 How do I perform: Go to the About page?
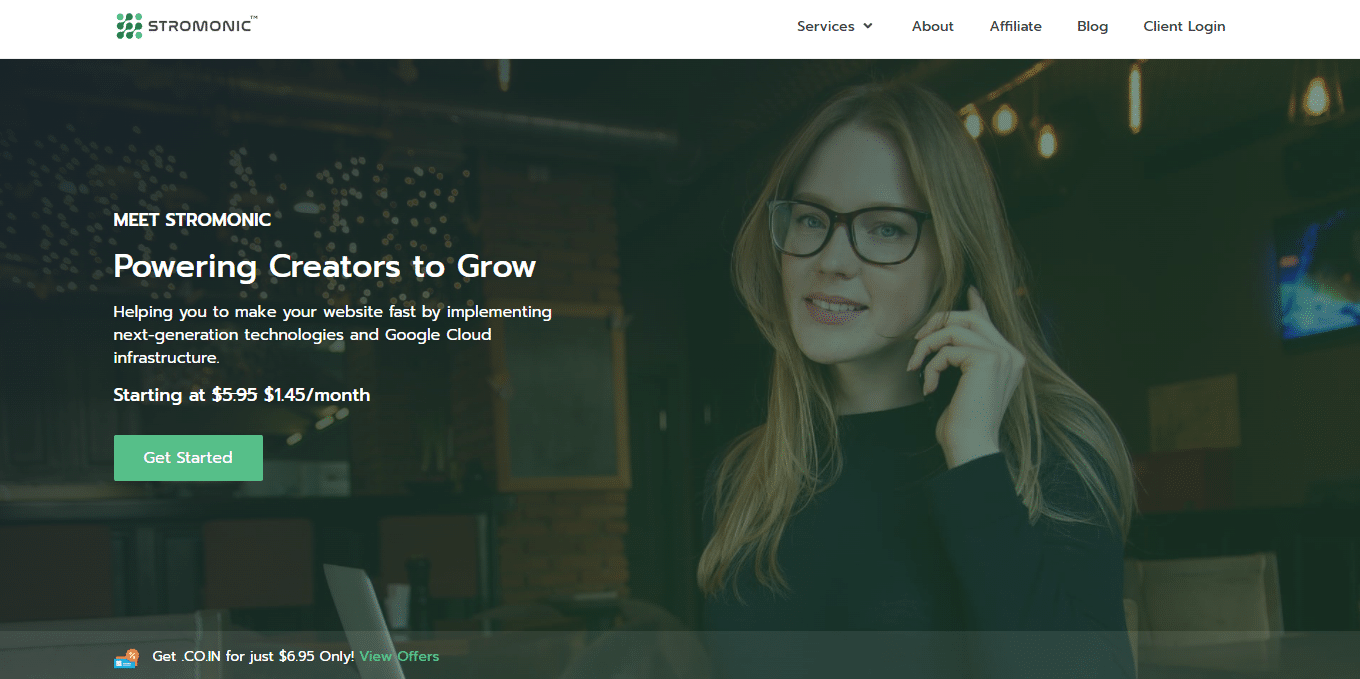(x=932, y=26)
